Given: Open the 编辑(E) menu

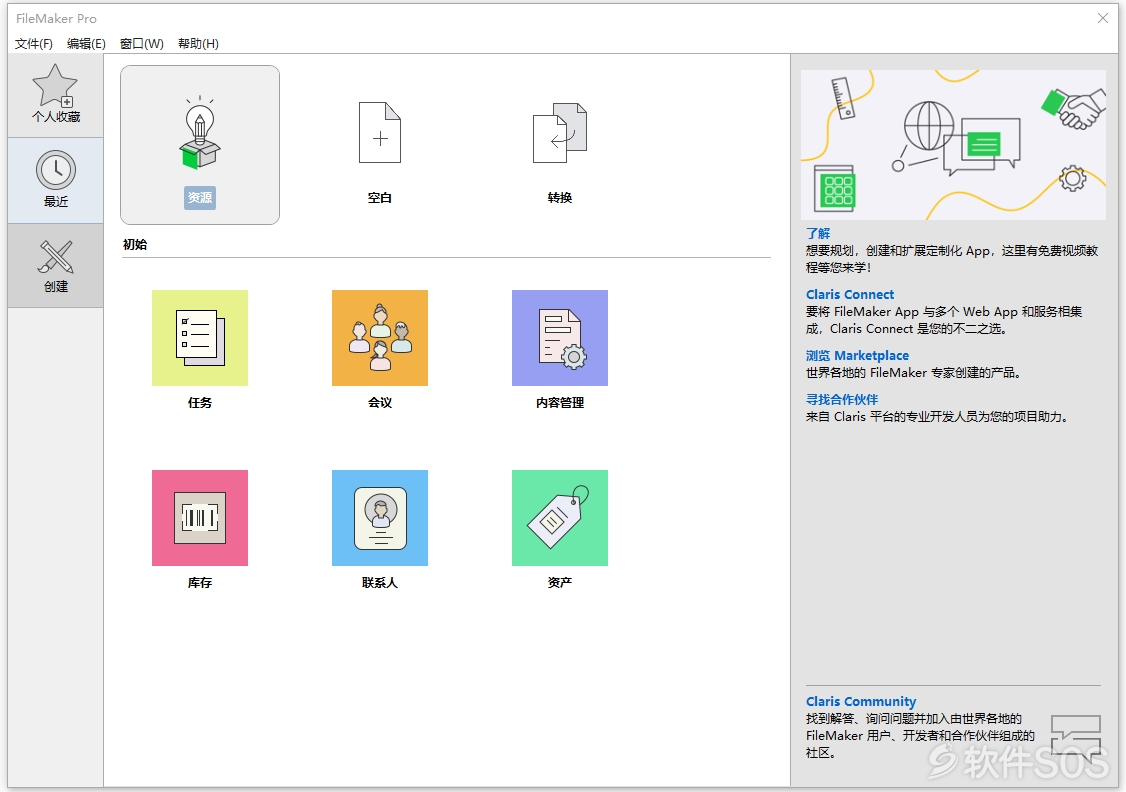Looking at the screenshot, I should pyautogui.click(x=86, y=44).
